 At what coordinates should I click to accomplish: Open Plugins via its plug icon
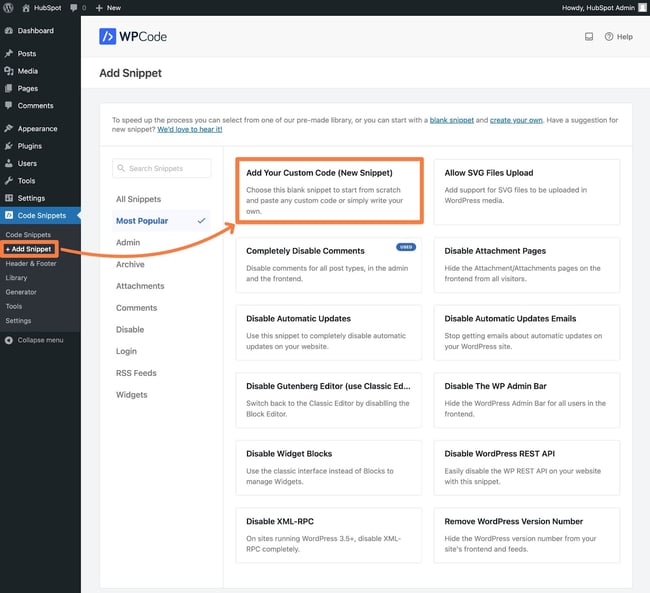pos(9,146)
